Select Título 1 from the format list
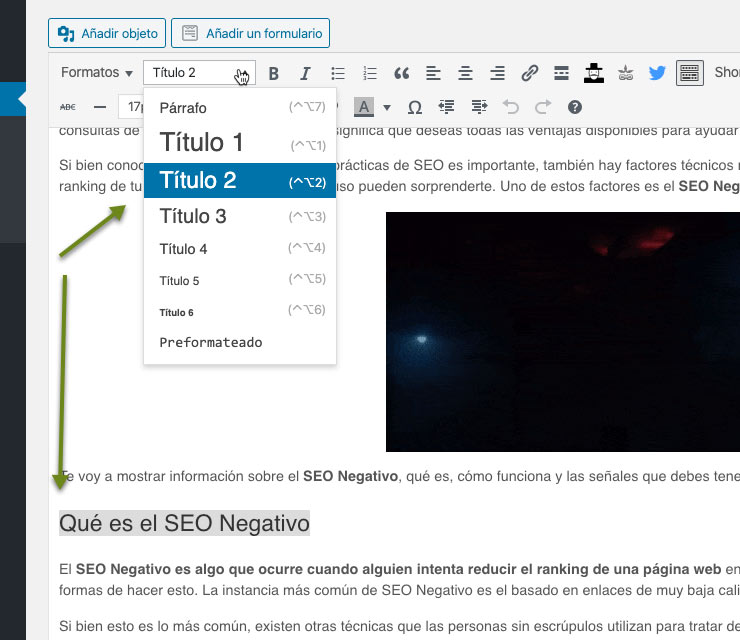Viewport: 740px width, 640px height. (x=240, y=143)
